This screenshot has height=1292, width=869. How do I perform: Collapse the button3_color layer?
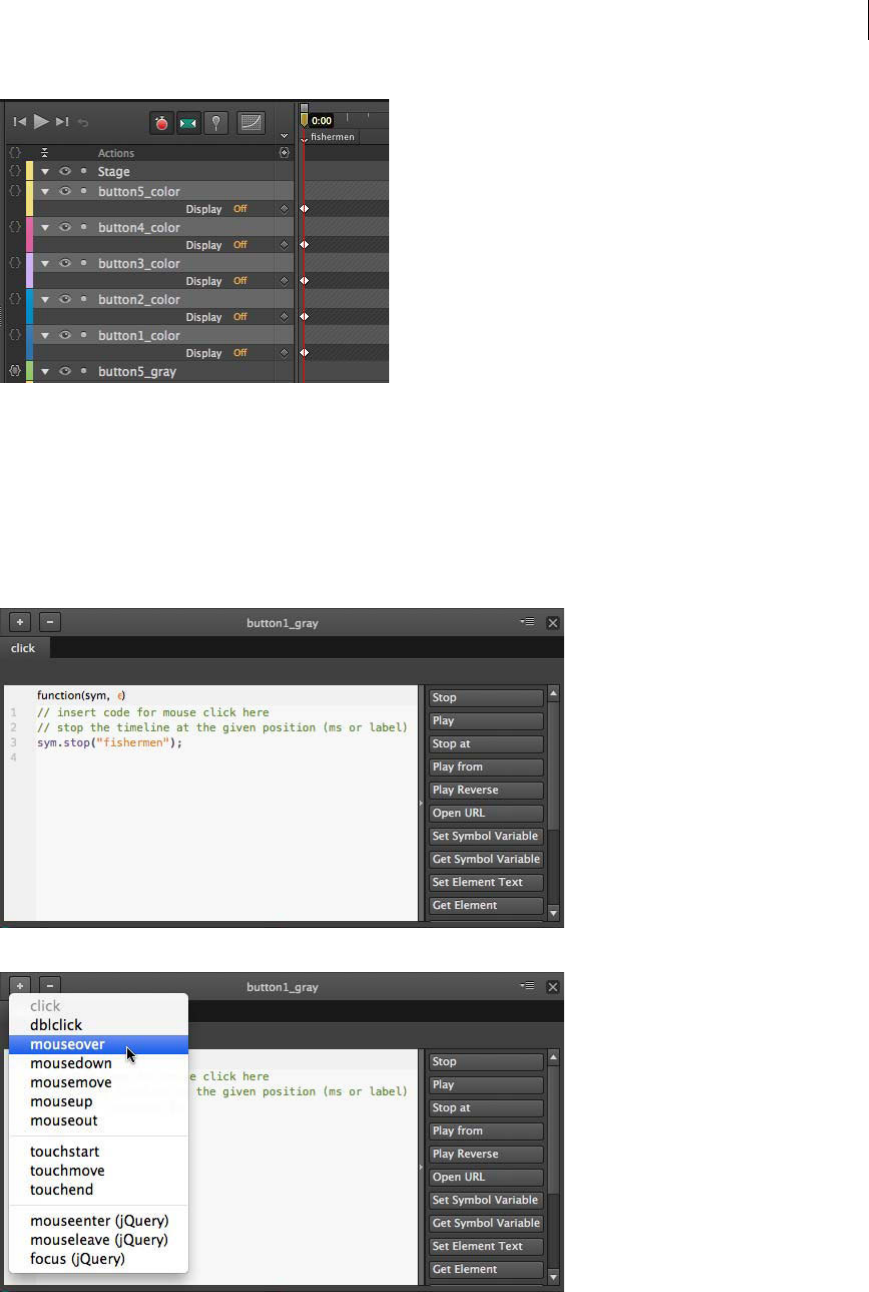click(x=45, y=263)
